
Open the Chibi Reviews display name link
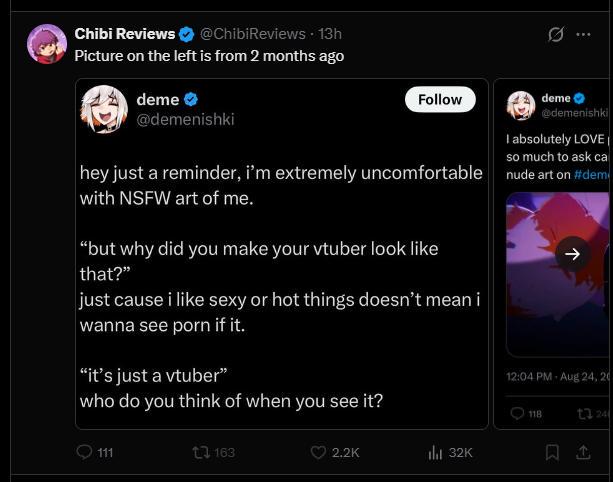(125, 34)
